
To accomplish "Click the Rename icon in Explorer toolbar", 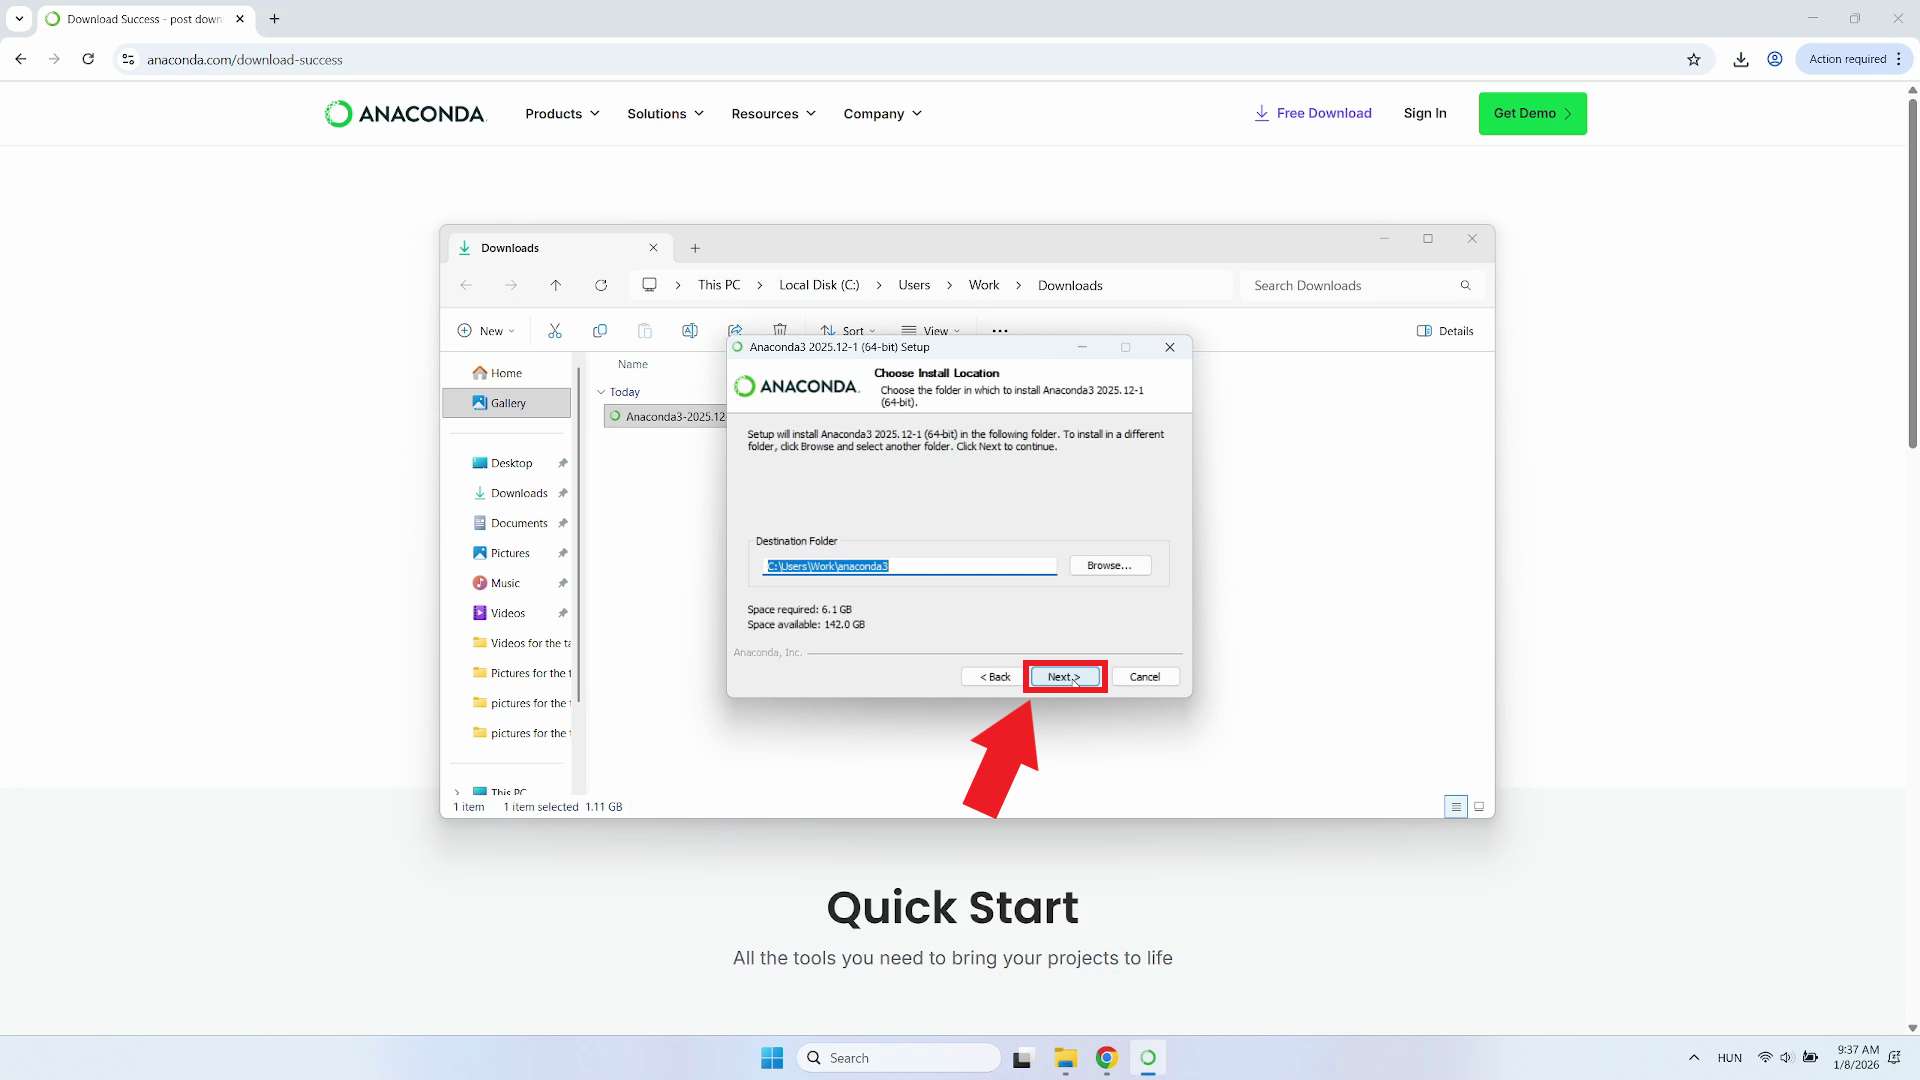I will (x=690, y=331).
